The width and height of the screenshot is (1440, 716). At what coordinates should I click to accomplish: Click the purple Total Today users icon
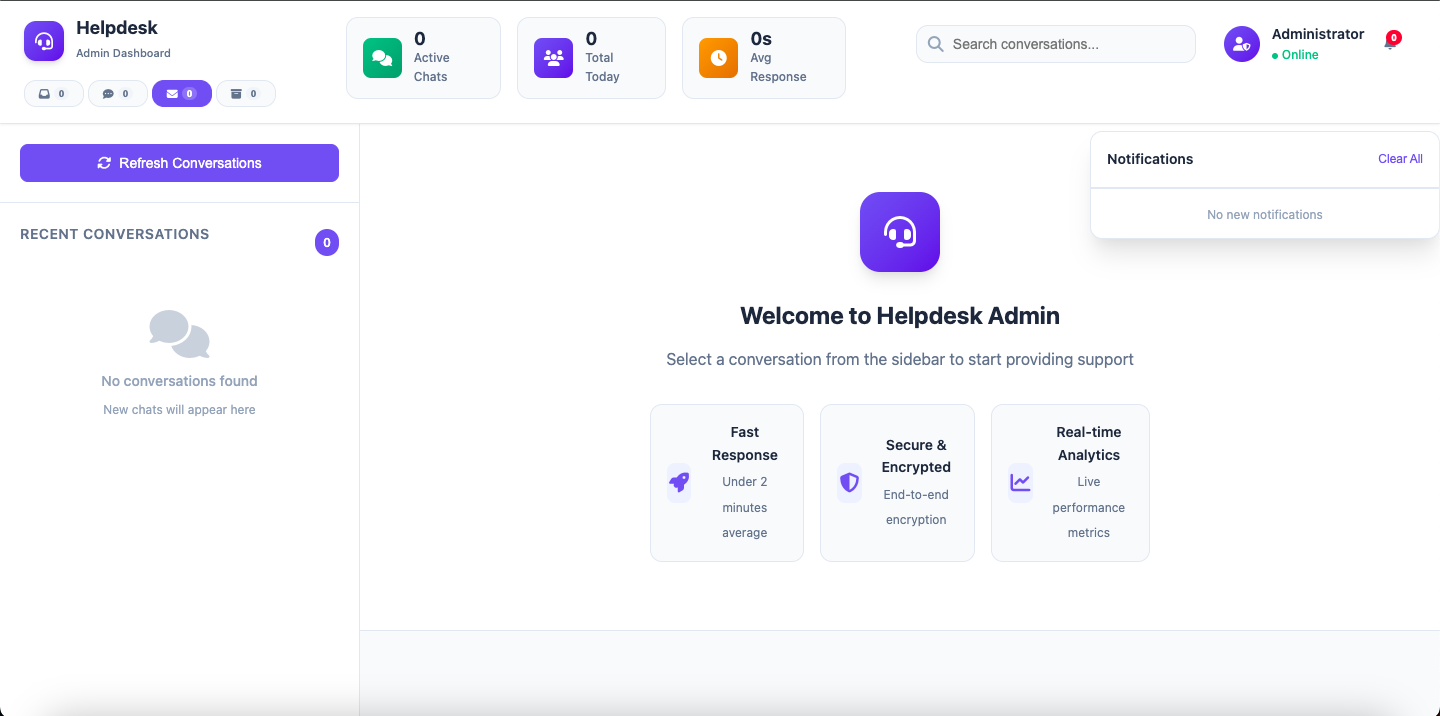click(553, 58)
